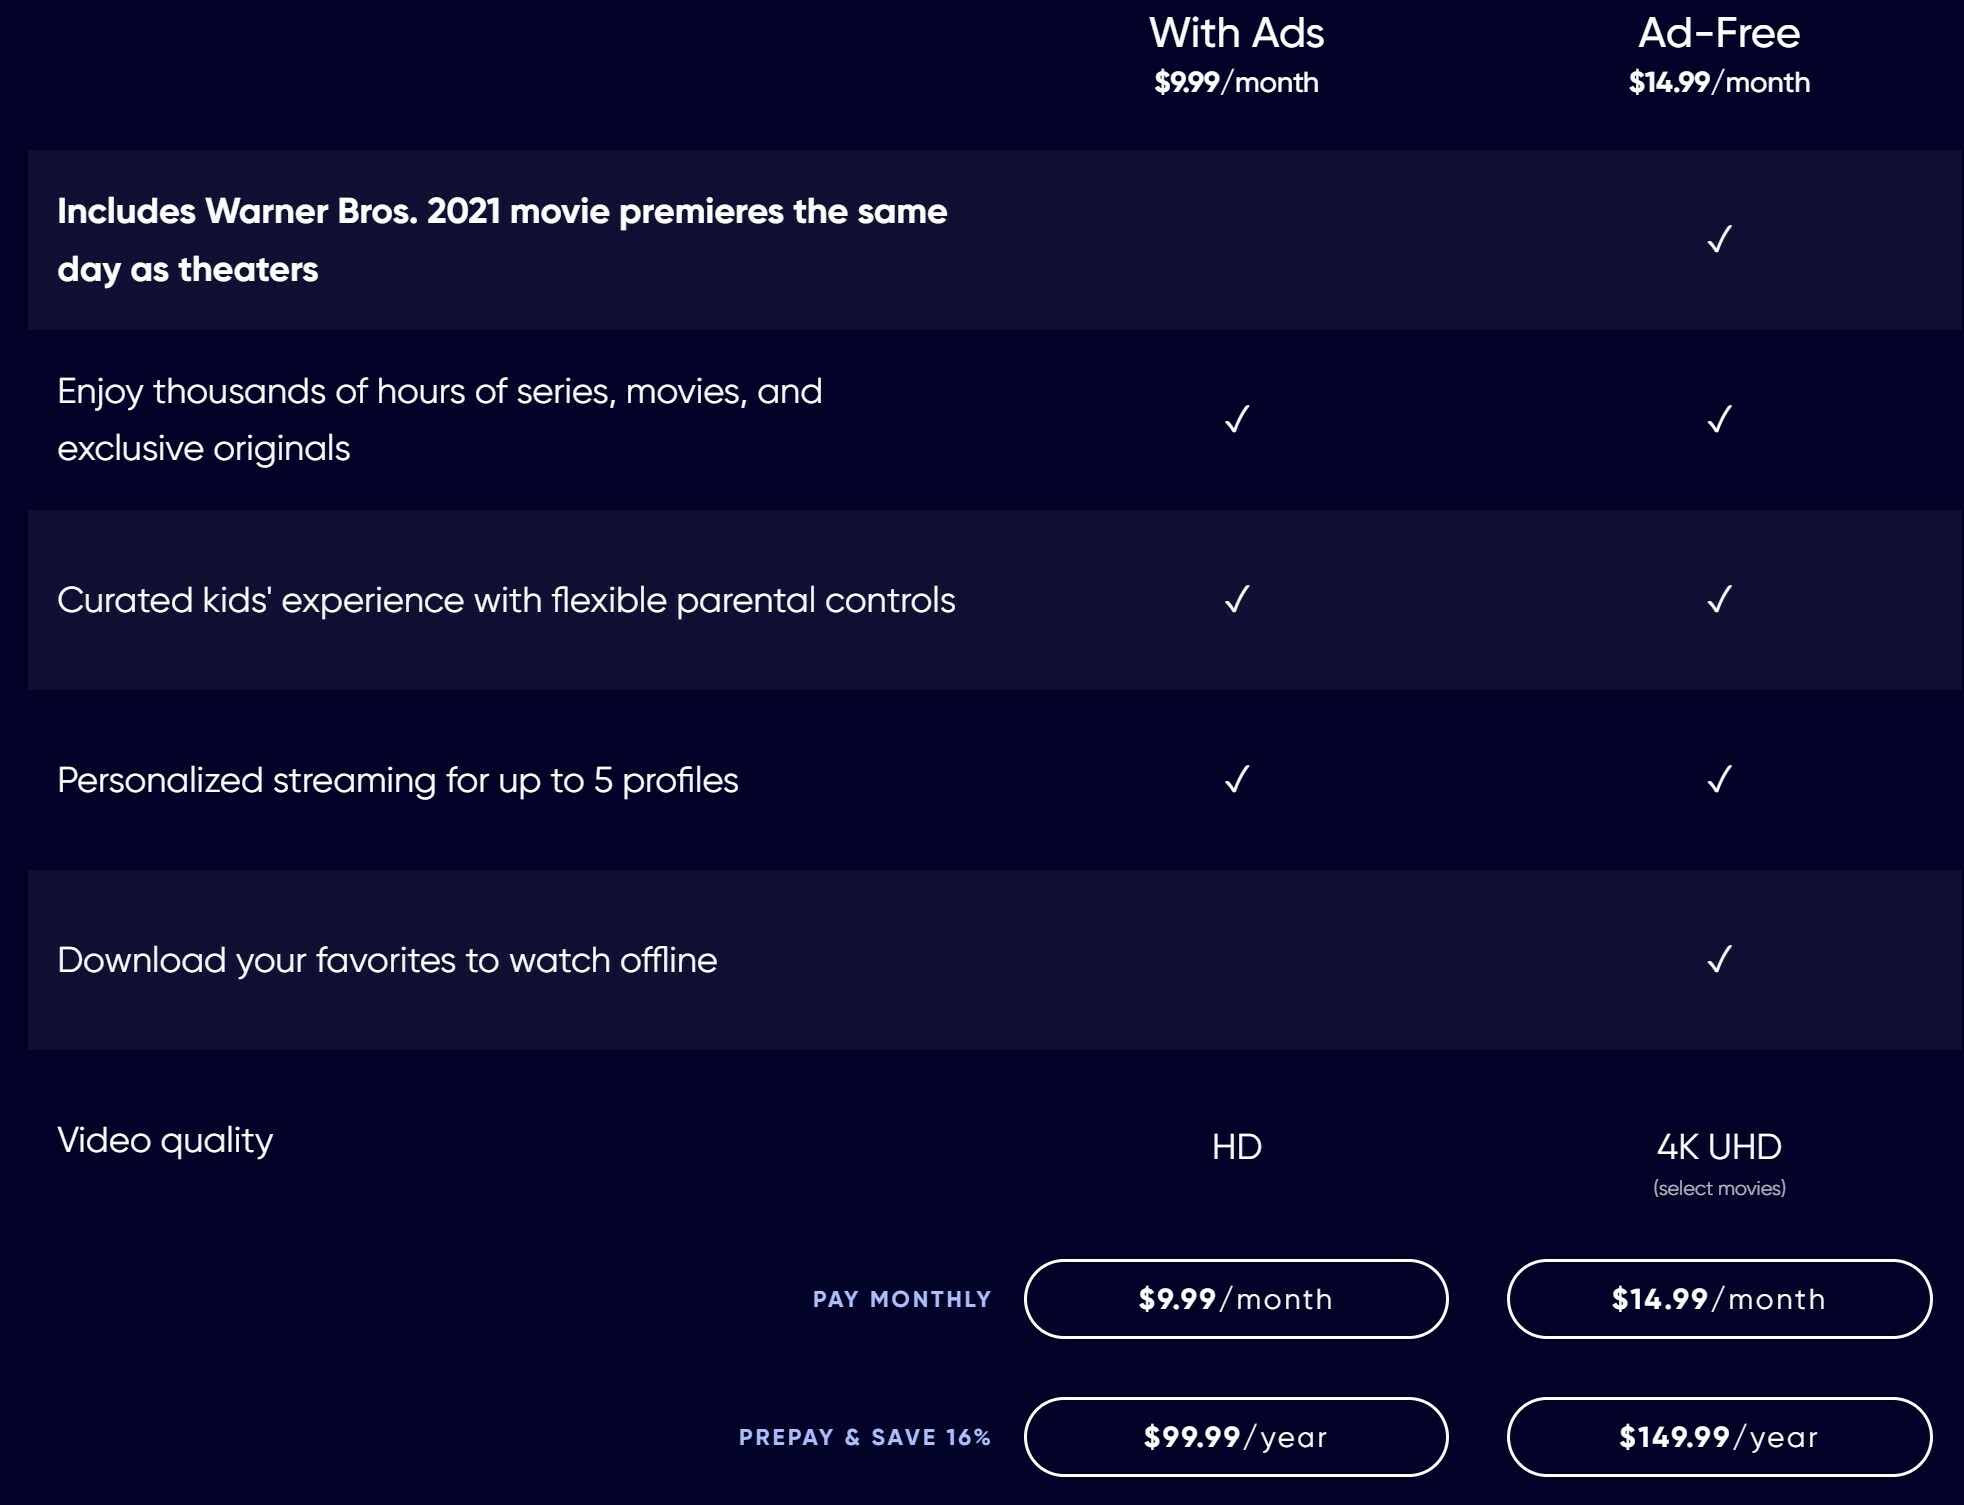Click the Download your favorites feature row
Screen dimensions: 1964x1505
pos(995,960)
